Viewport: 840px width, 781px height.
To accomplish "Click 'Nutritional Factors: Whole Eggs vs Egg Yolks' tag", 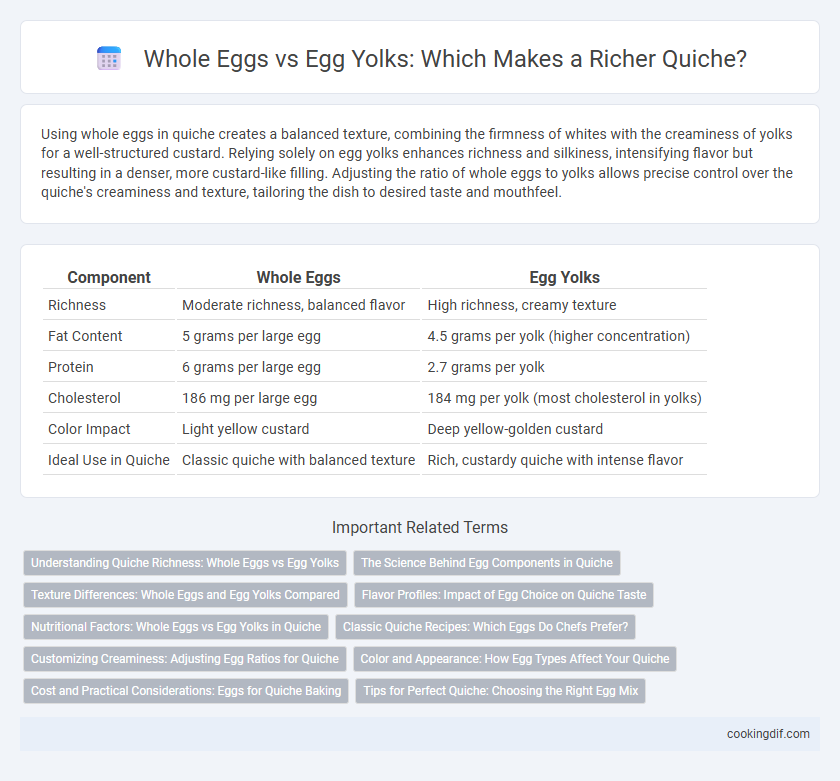I will (176, 627).
